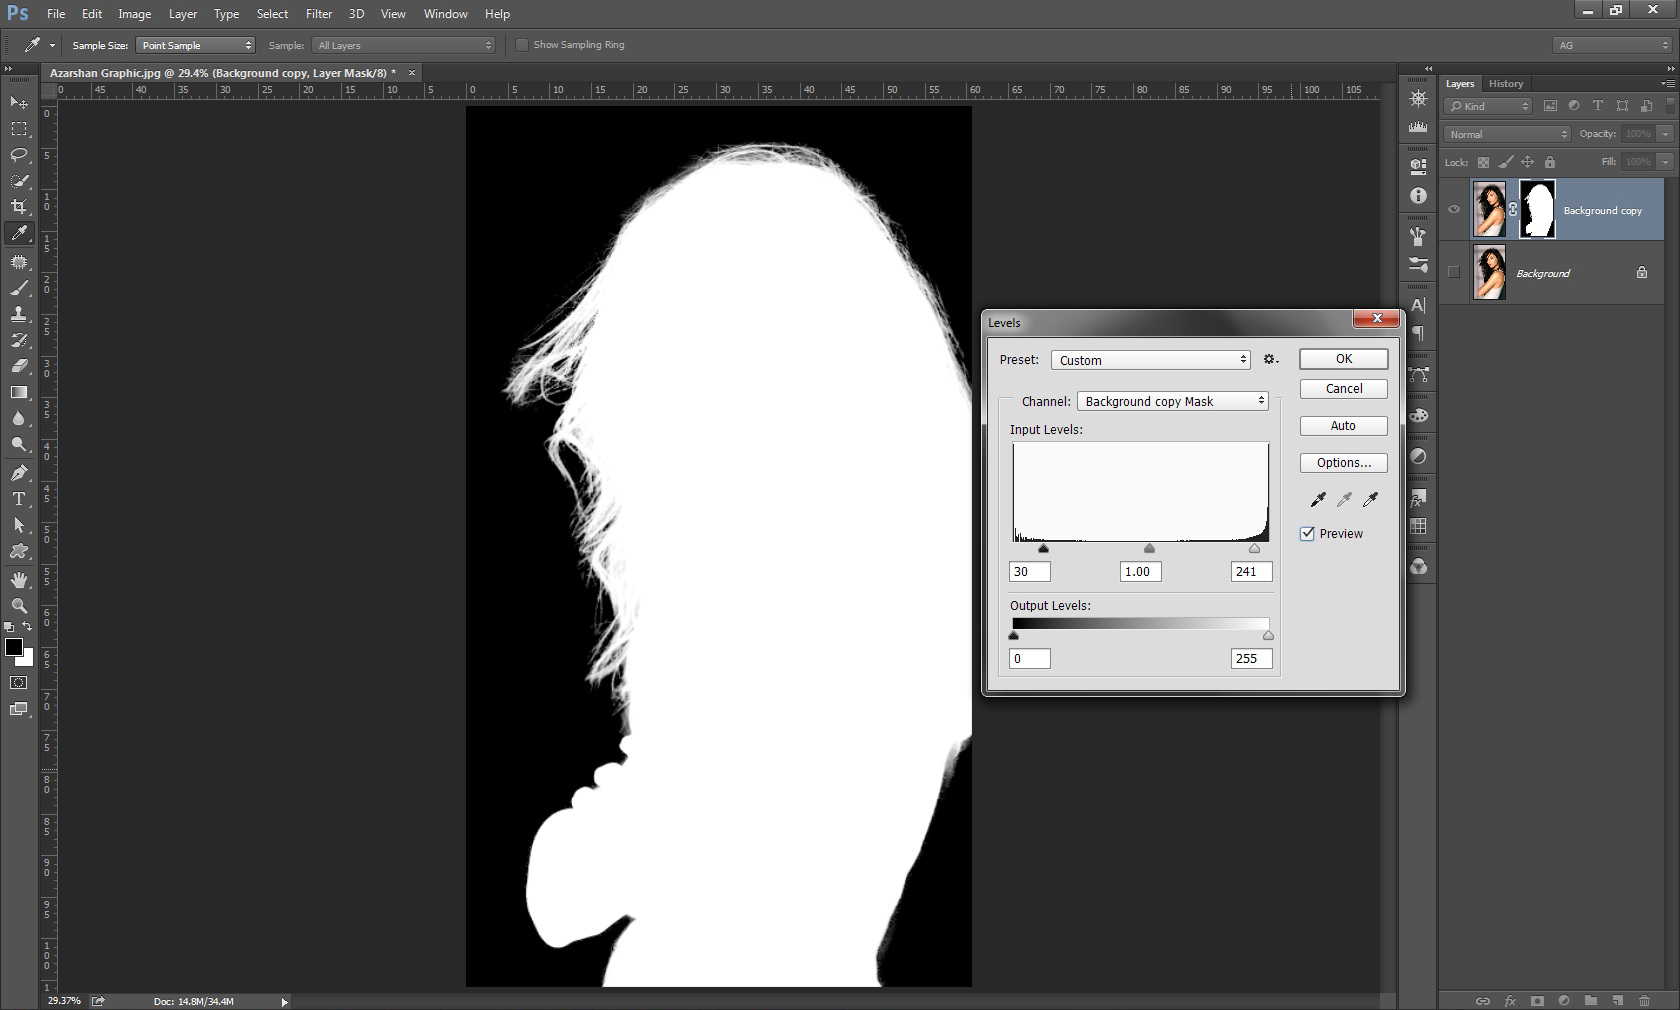Pick the white point eyedropper in Levels
Image resolution: width=1680 pixels, height=1010 pixels.
(1370, 499)
